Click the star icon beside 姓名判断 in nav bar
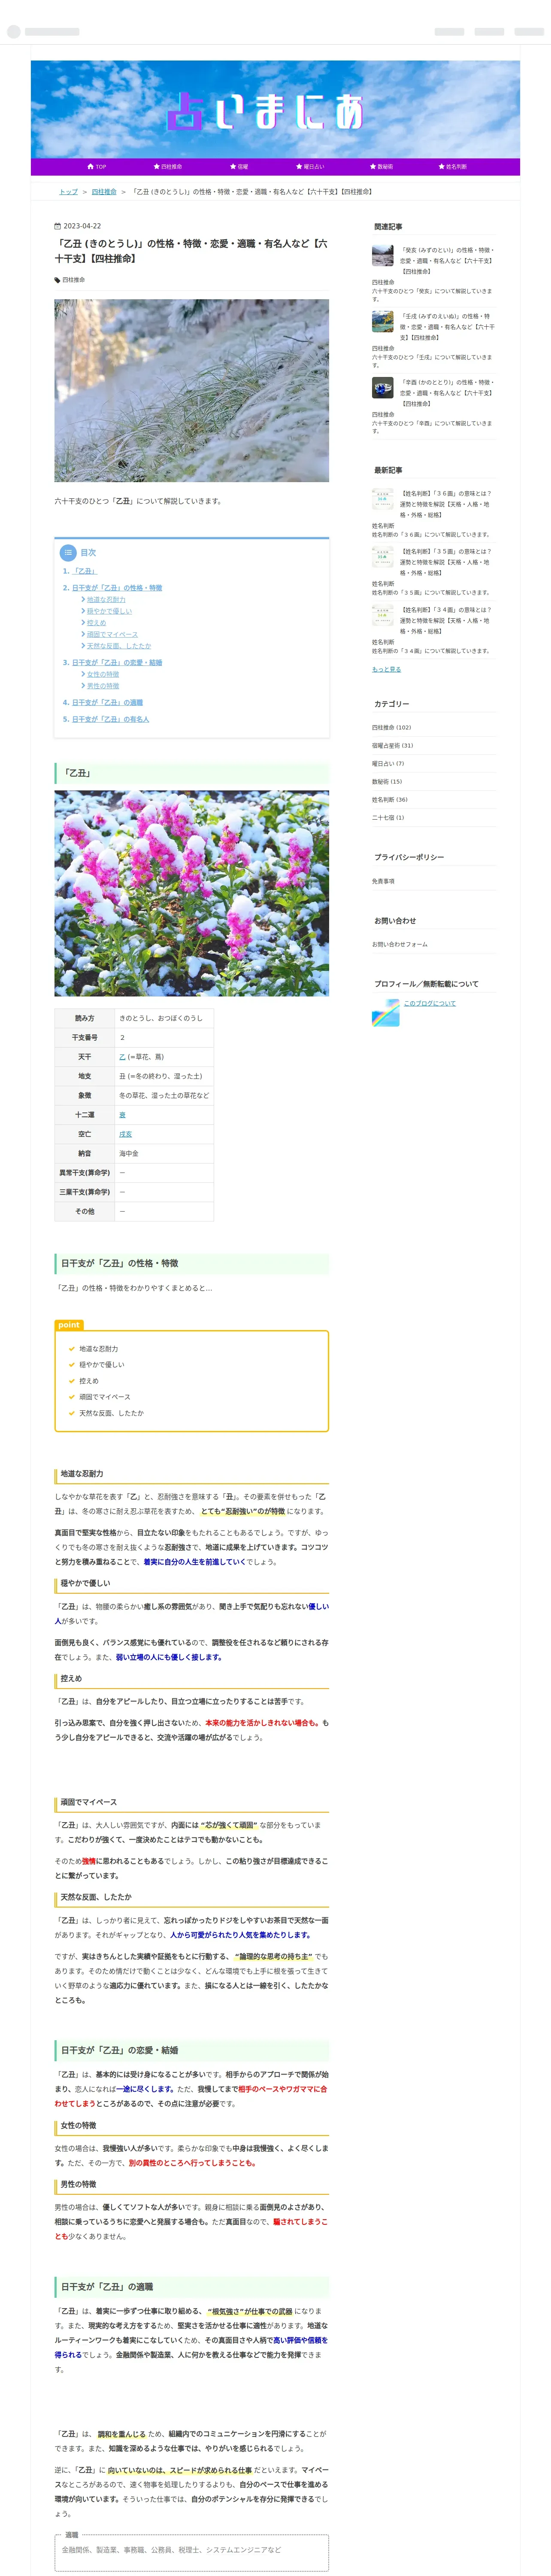 [x=441, y=167]
